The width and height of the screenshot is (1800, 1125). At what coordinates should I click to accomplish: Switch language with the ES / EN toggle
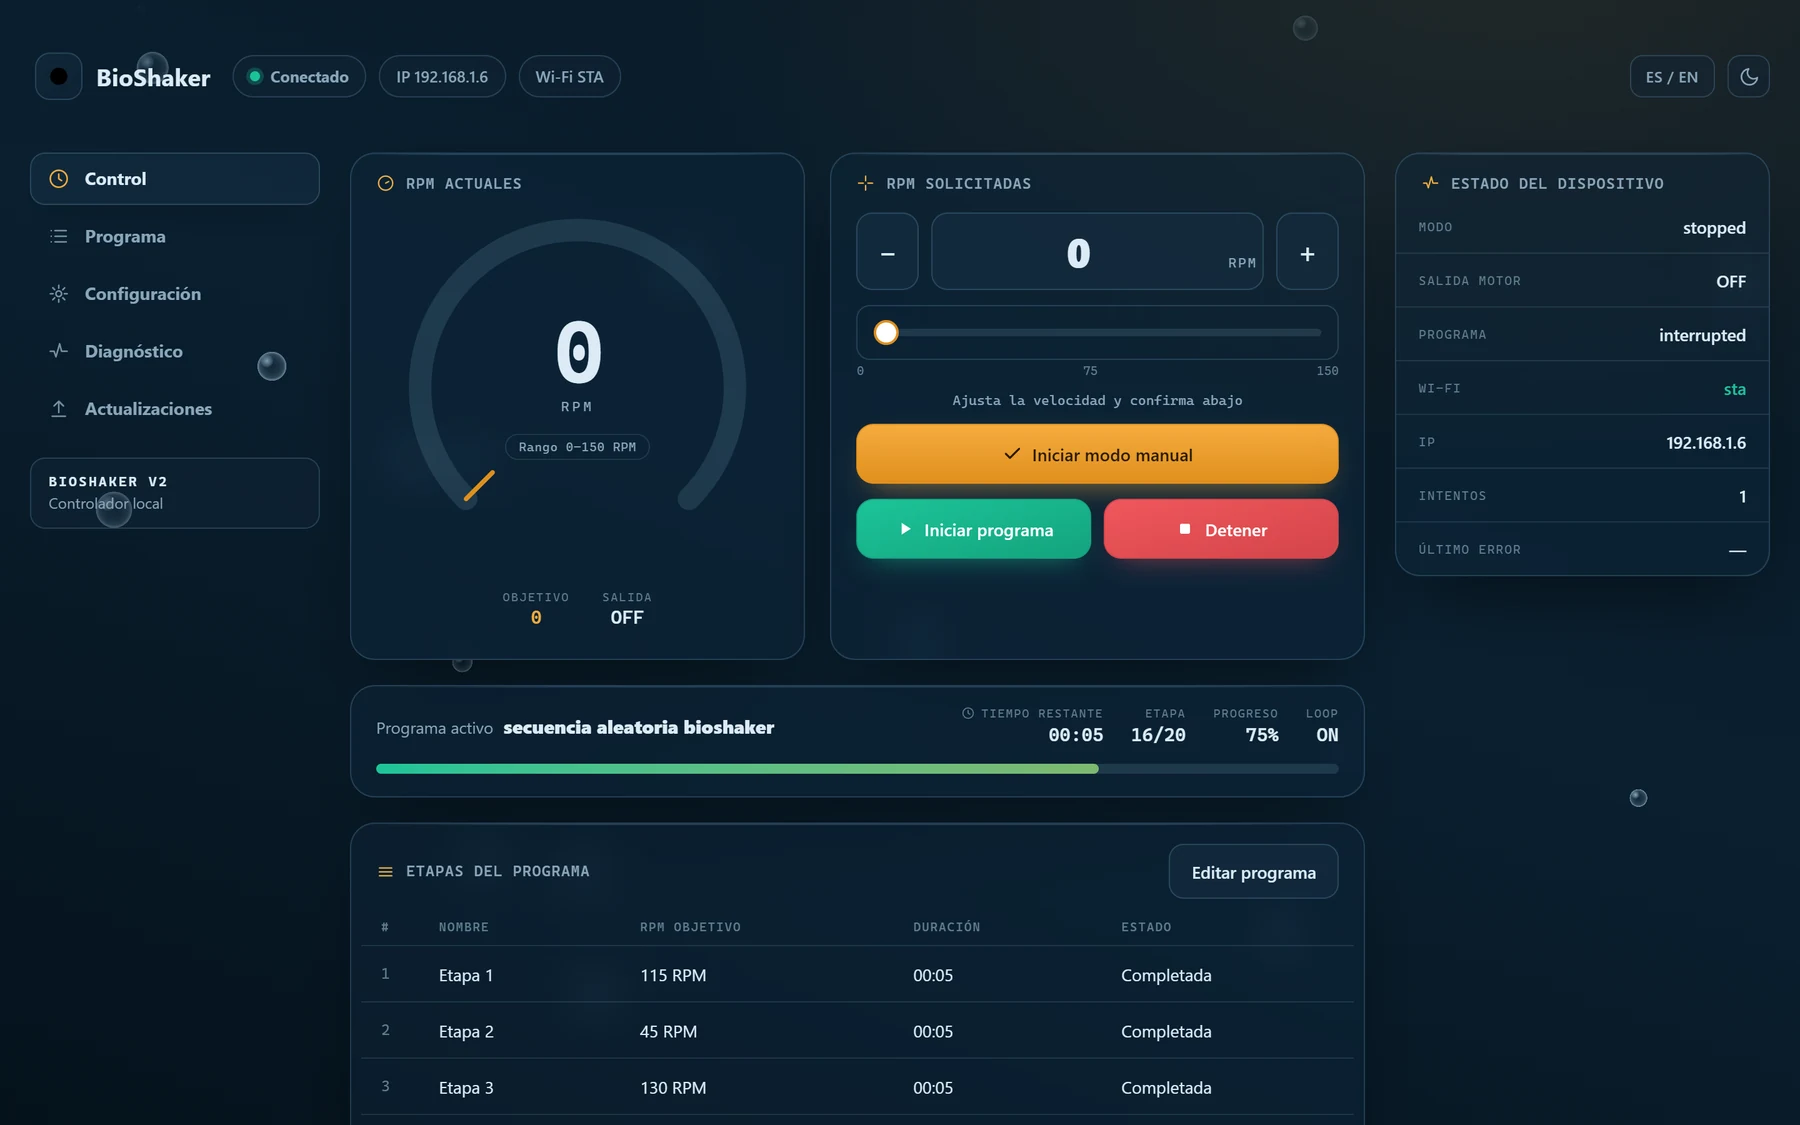[1672, 77]
